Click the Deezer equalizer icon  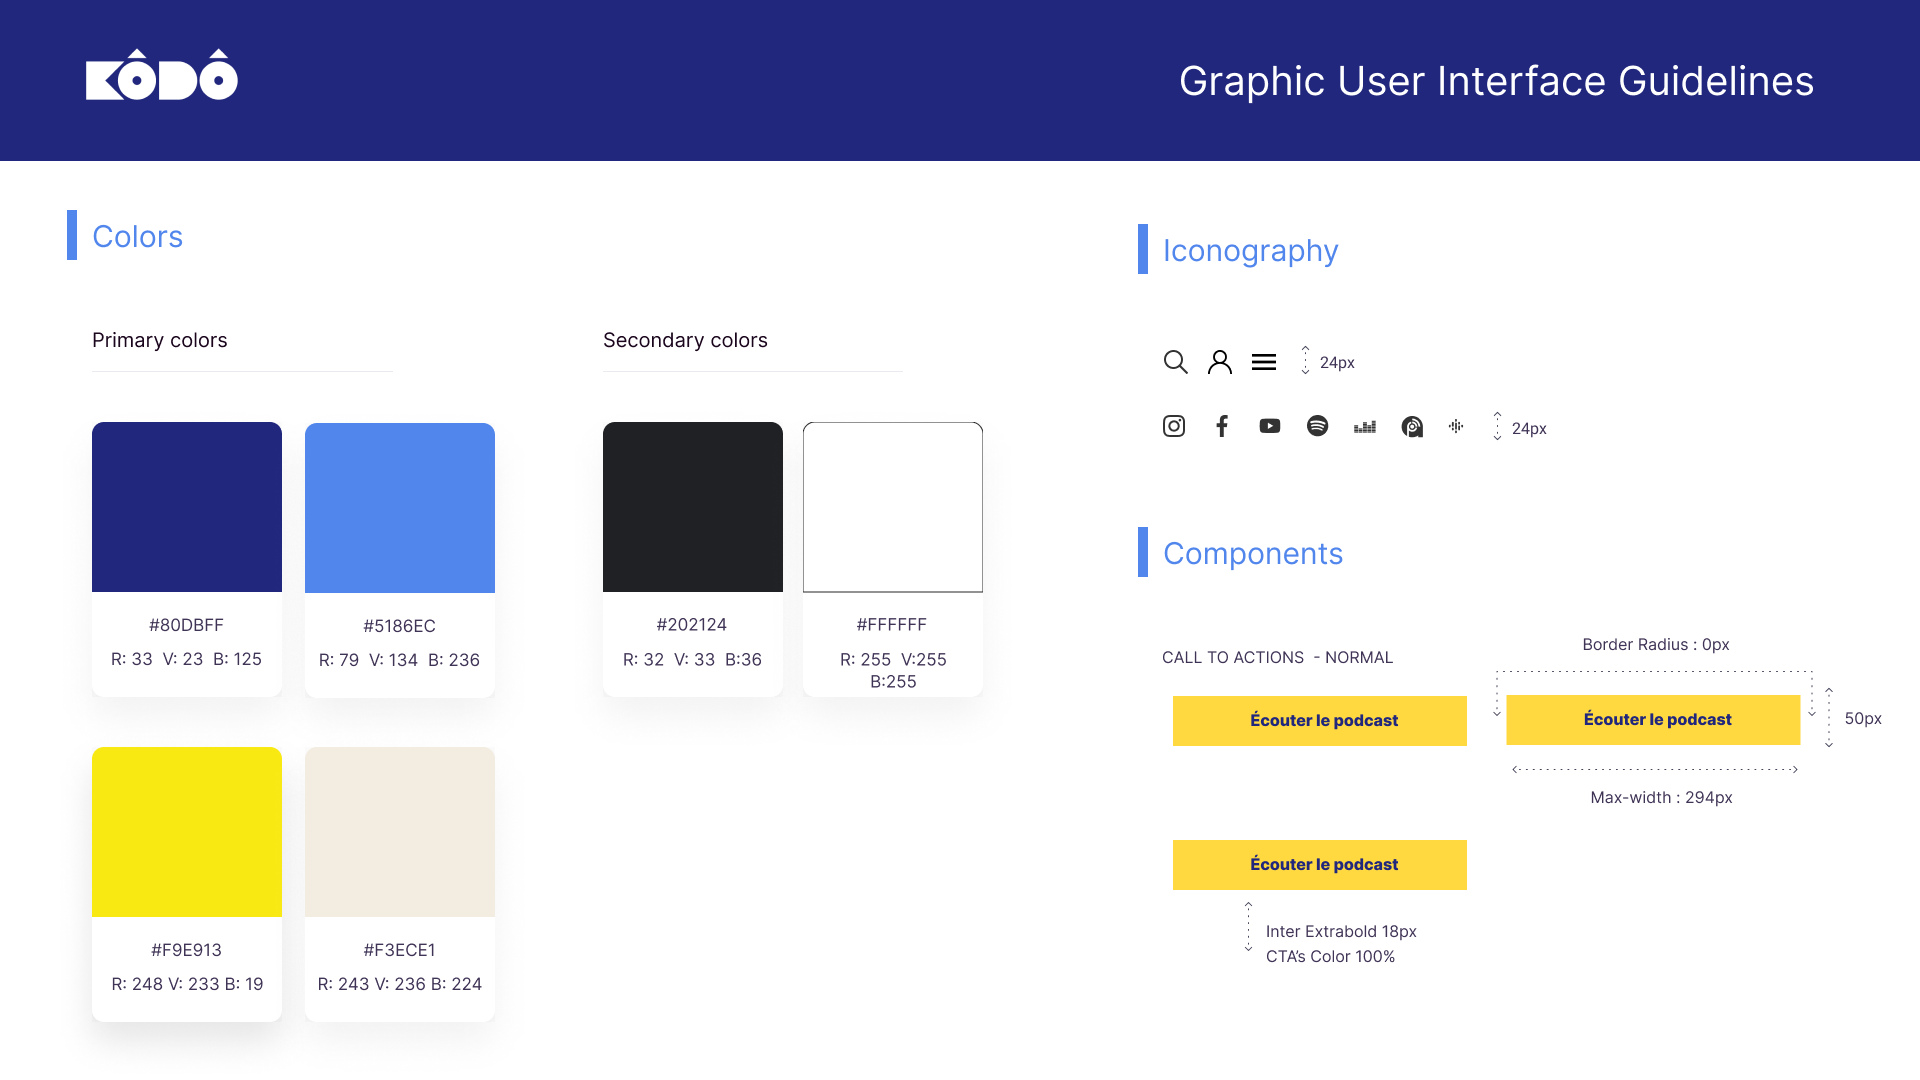pyautogui.click(x=1364, y=427)
